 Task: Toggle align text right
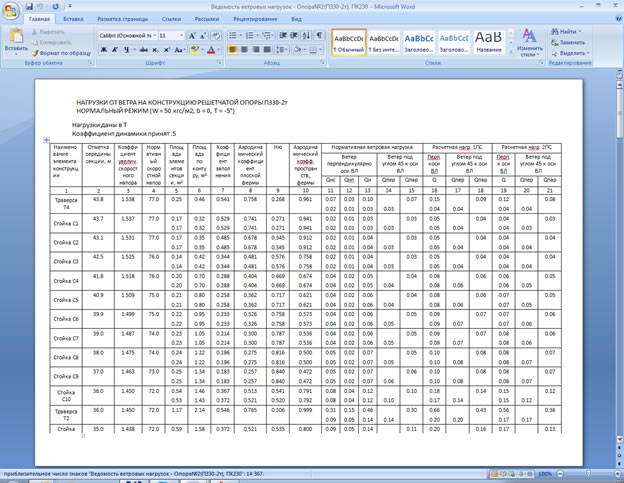tap(256, 50)
